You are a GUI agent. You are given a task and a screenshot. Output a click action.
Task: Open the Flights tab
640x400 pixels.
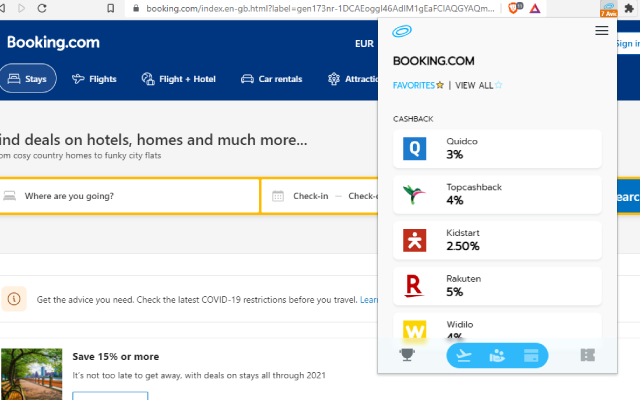(x=94, y=79)
